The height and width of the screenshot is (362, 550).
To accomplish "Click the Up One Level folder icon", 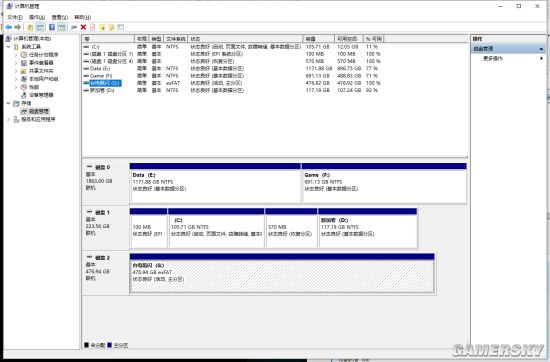I will pyautogui.click(x=31, y=27).
